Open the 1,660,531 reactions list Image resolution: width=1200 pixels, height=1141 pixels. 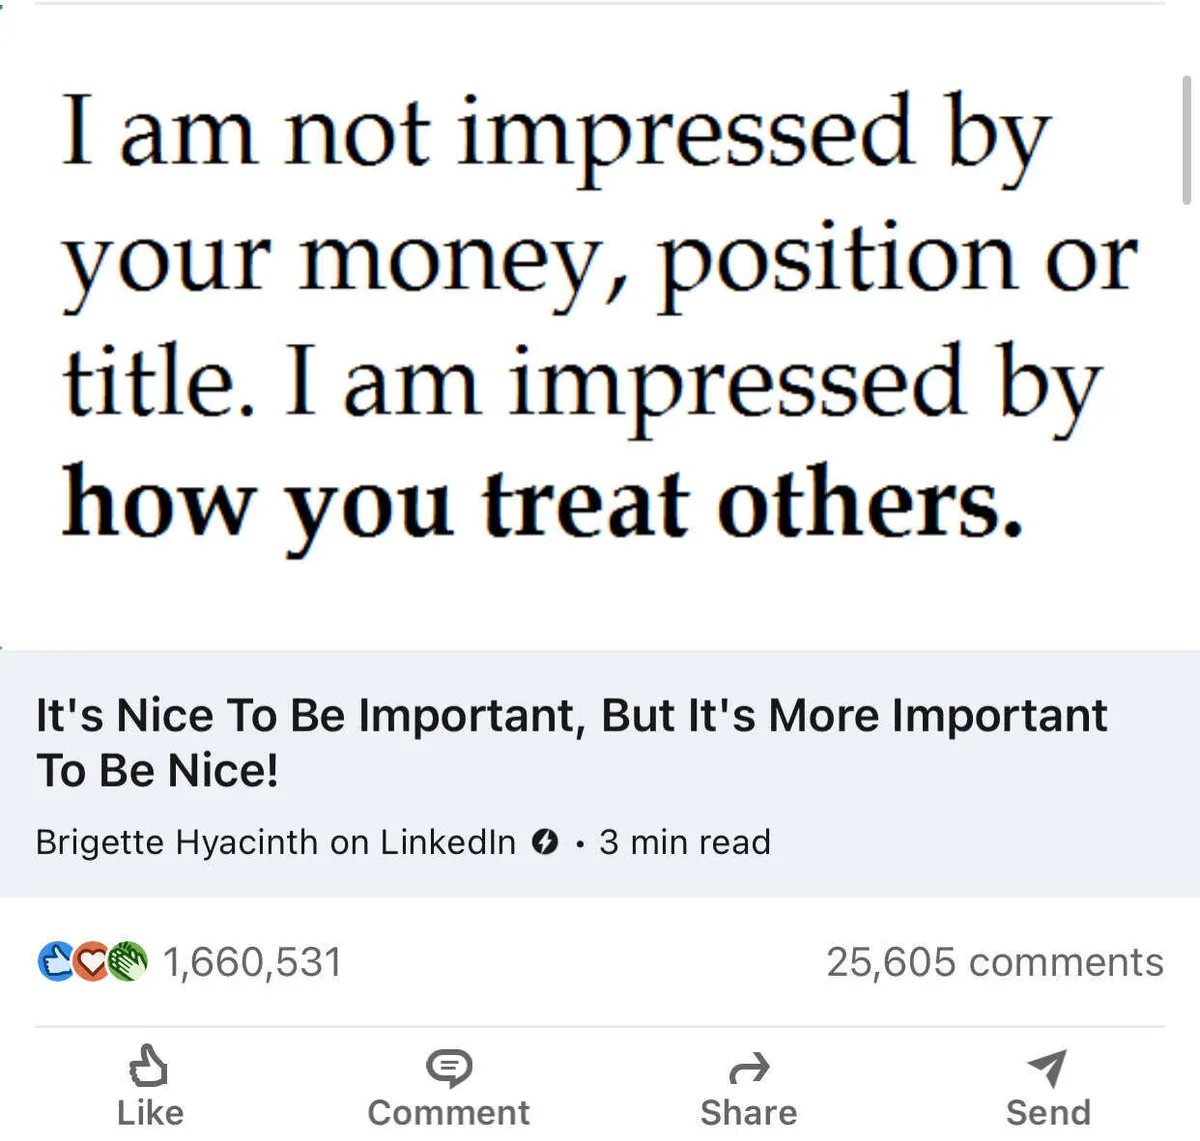[252, 962]
